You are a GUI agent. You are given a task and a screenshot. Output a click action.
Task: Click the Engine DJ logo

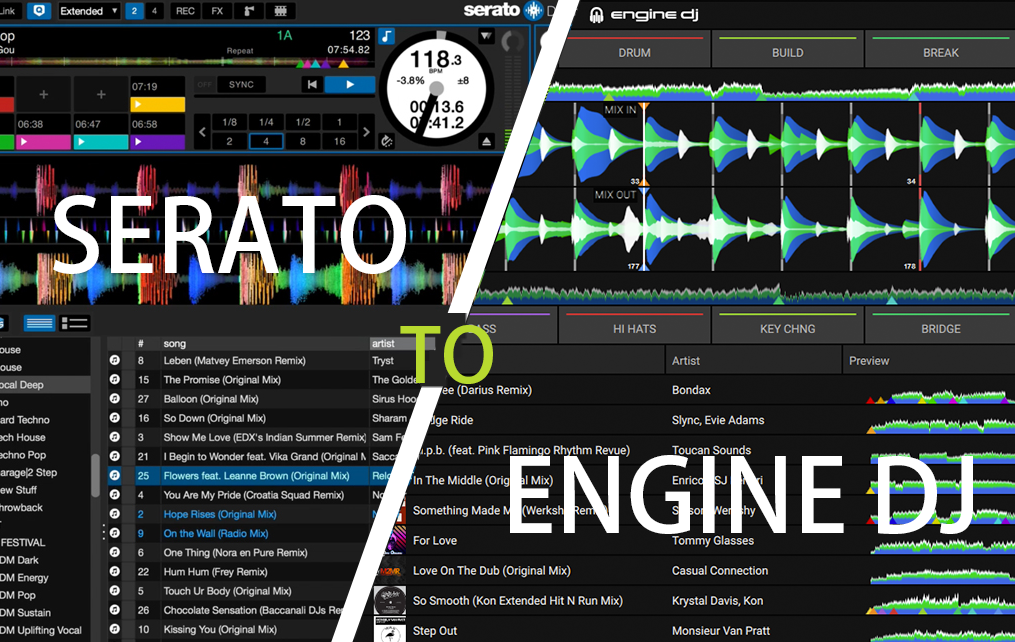[643, 14]
